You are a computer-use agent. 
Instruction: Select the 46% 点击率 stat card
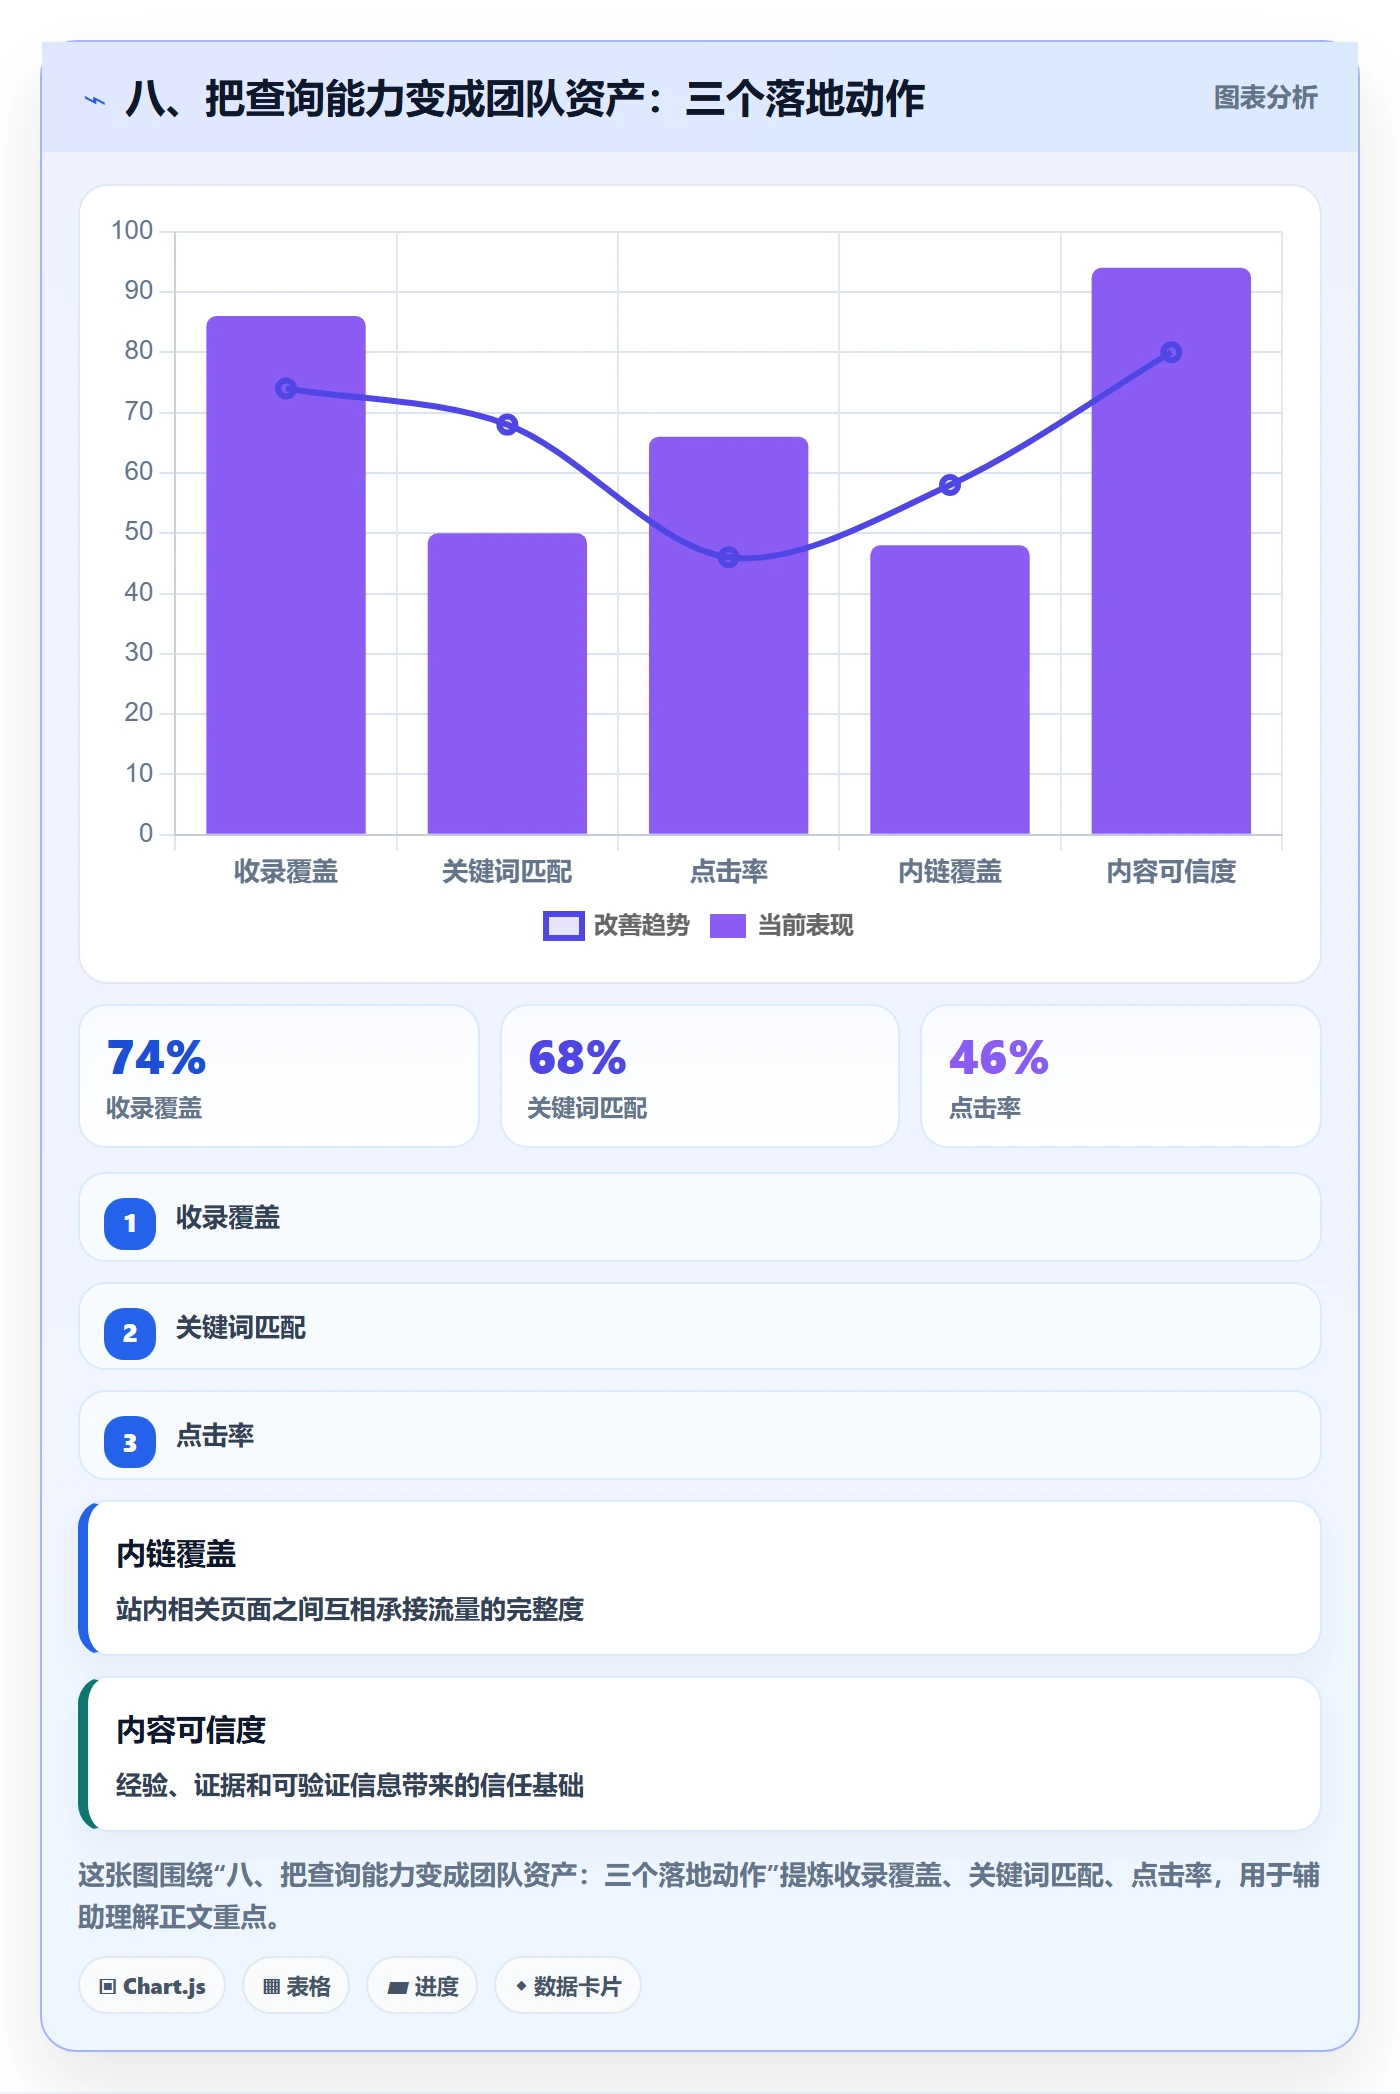pos(1120,1076)
